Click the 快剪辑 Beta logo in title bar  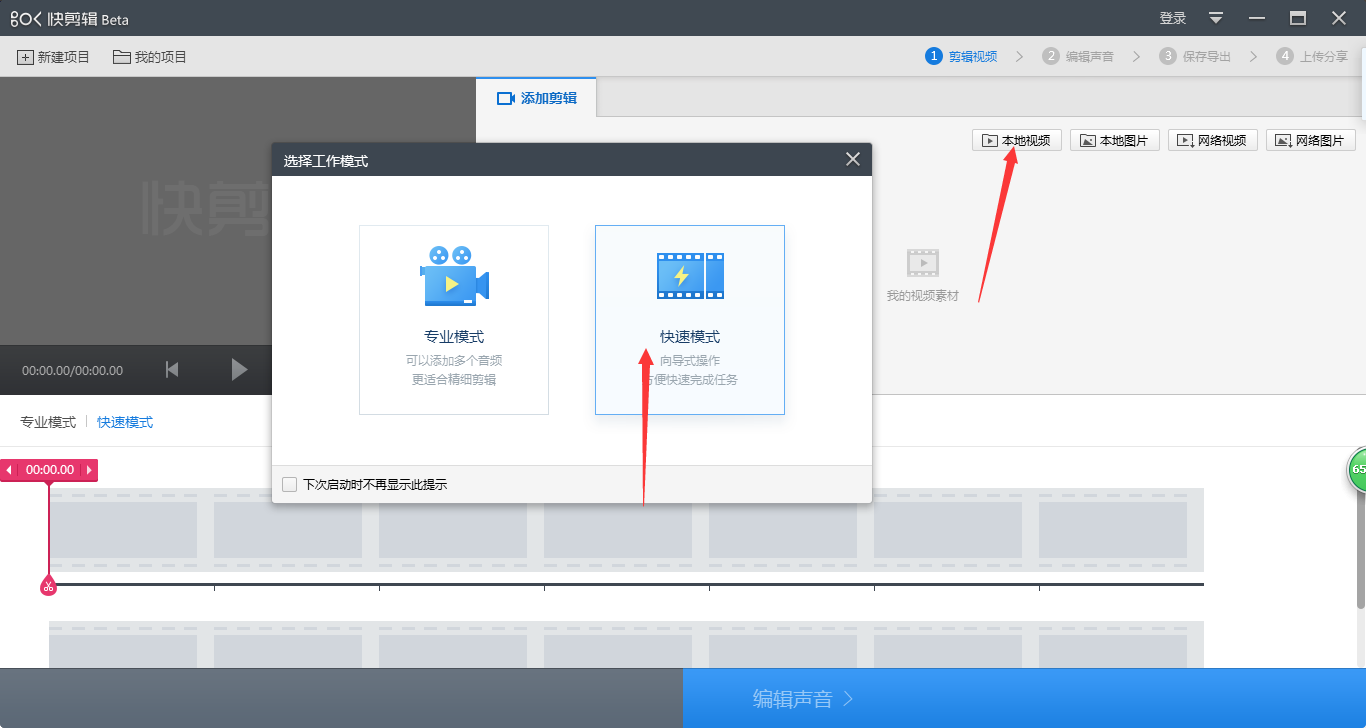pyautogui.click(x=70, y=19)
